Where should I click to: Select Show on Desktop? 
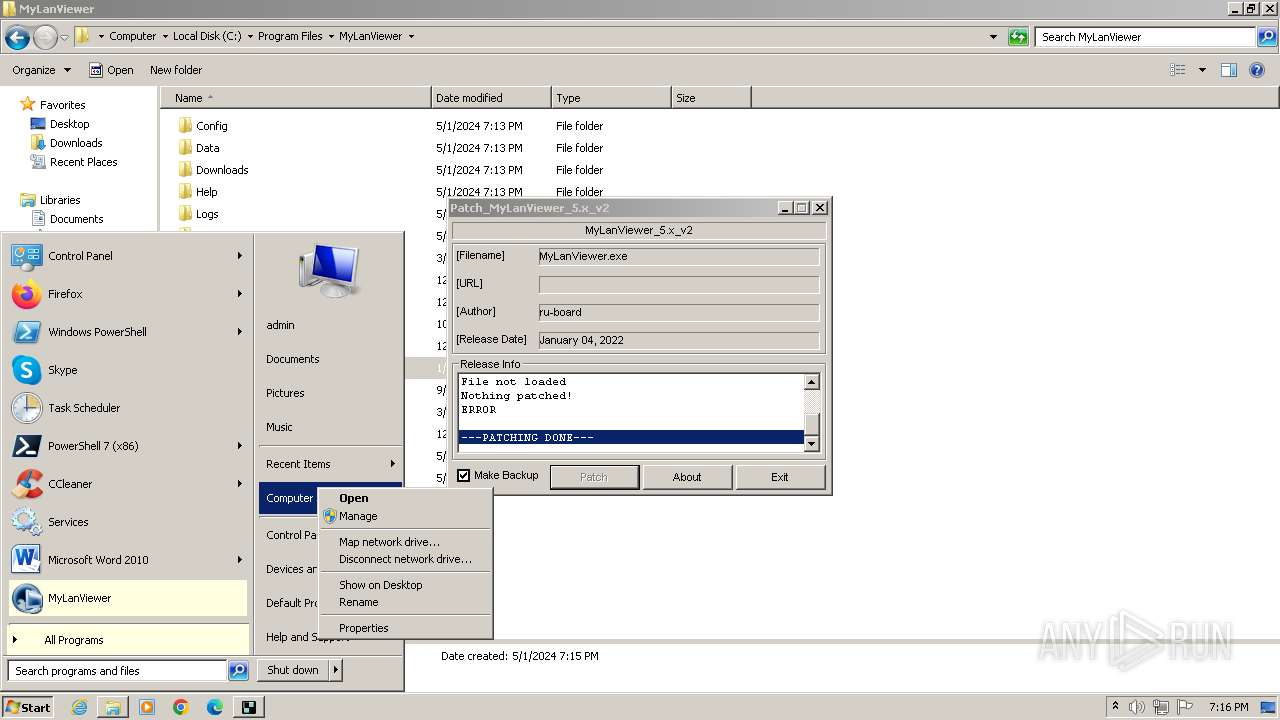coord(405,585)
